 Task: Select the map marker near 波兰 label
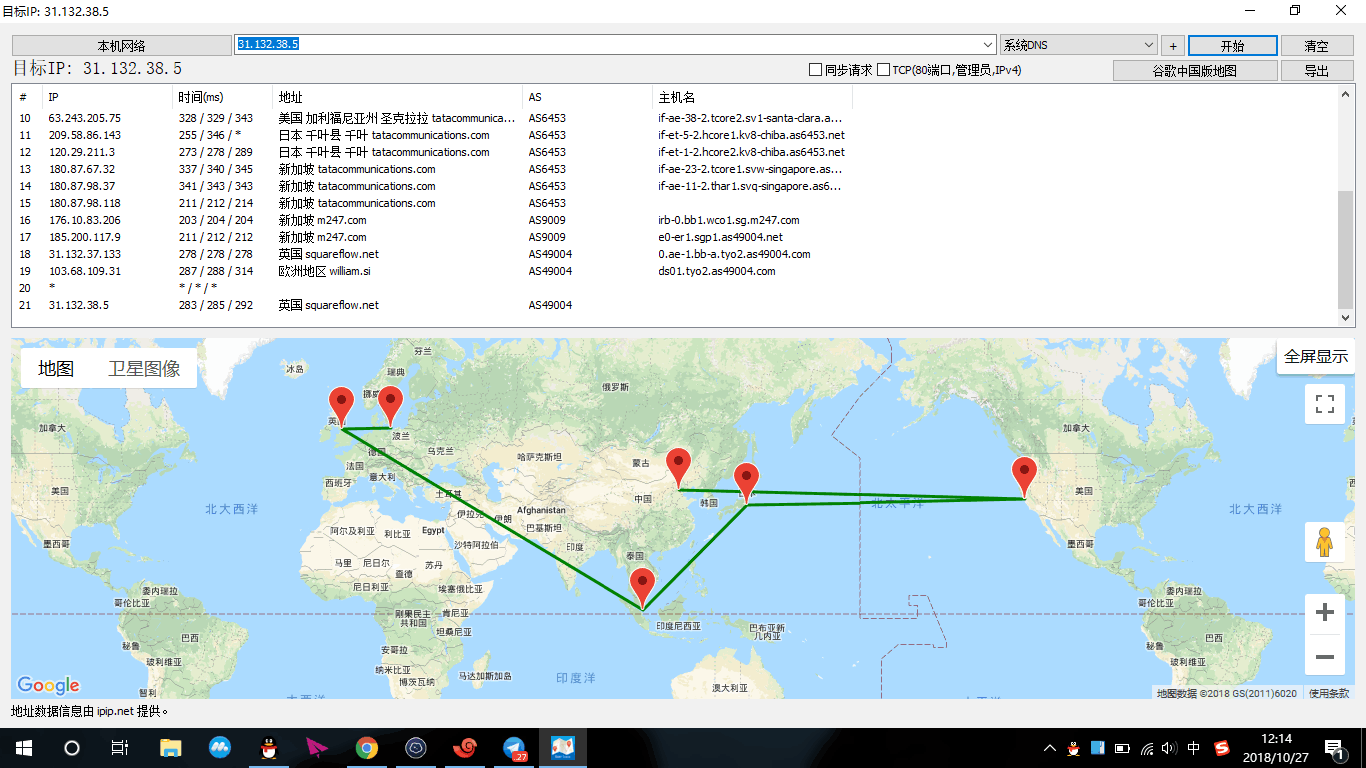point(390,406)
